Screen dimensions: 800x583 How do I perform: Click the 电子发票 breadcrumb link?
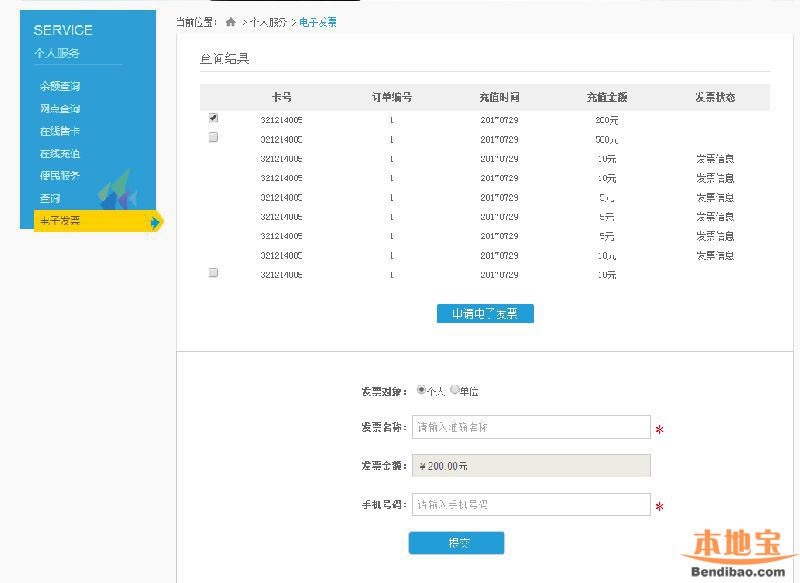[320, 19]
